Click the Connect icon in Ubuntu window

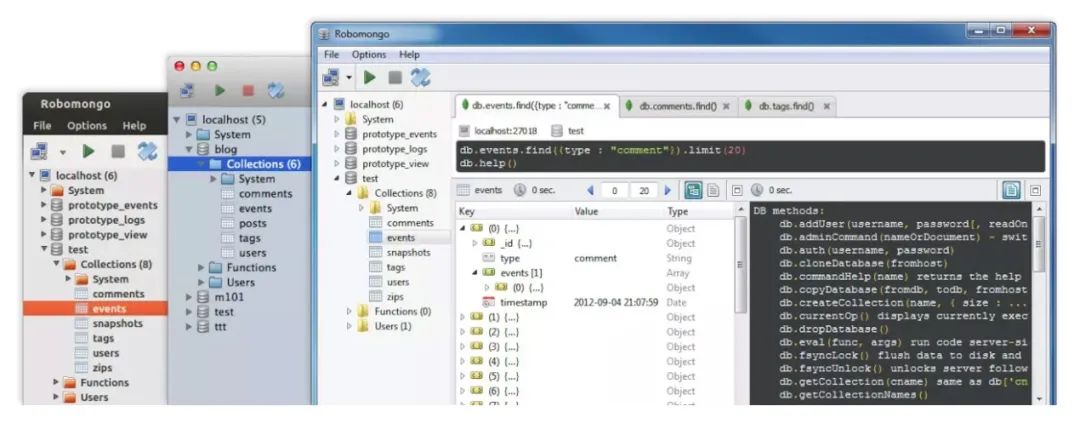(40, 151)
